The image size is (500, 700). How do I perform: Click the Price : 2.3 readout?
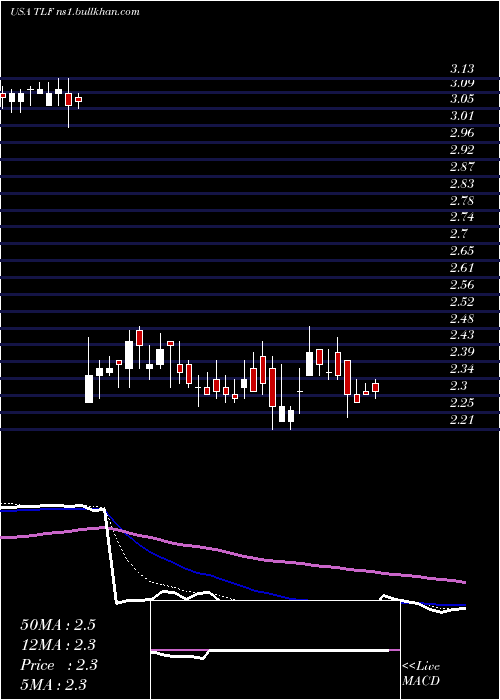coord(58,665)
